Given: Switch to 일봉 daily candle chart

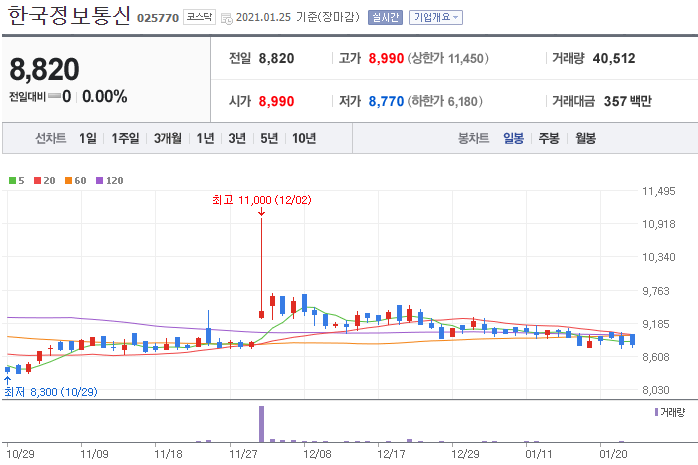Looking at the screenshot, I should (513, 138).
